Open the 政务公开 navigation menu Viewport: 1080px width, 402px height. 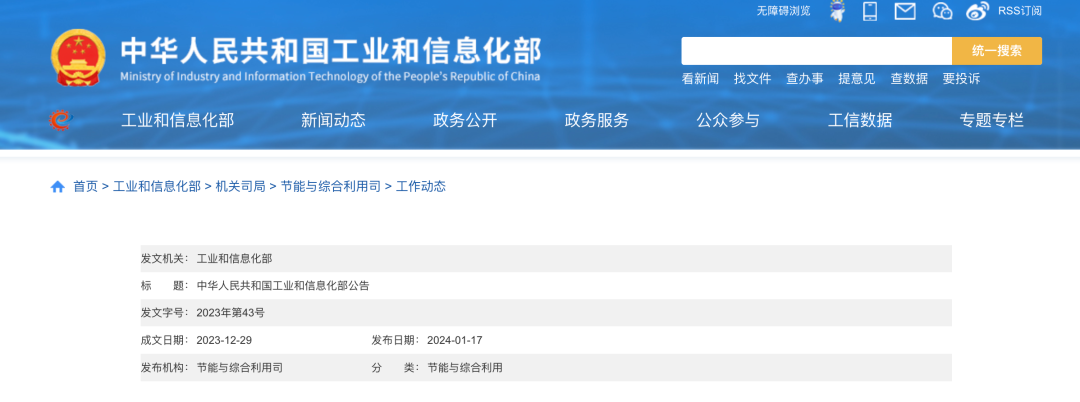pyautogui.click(x=465, y=120)
